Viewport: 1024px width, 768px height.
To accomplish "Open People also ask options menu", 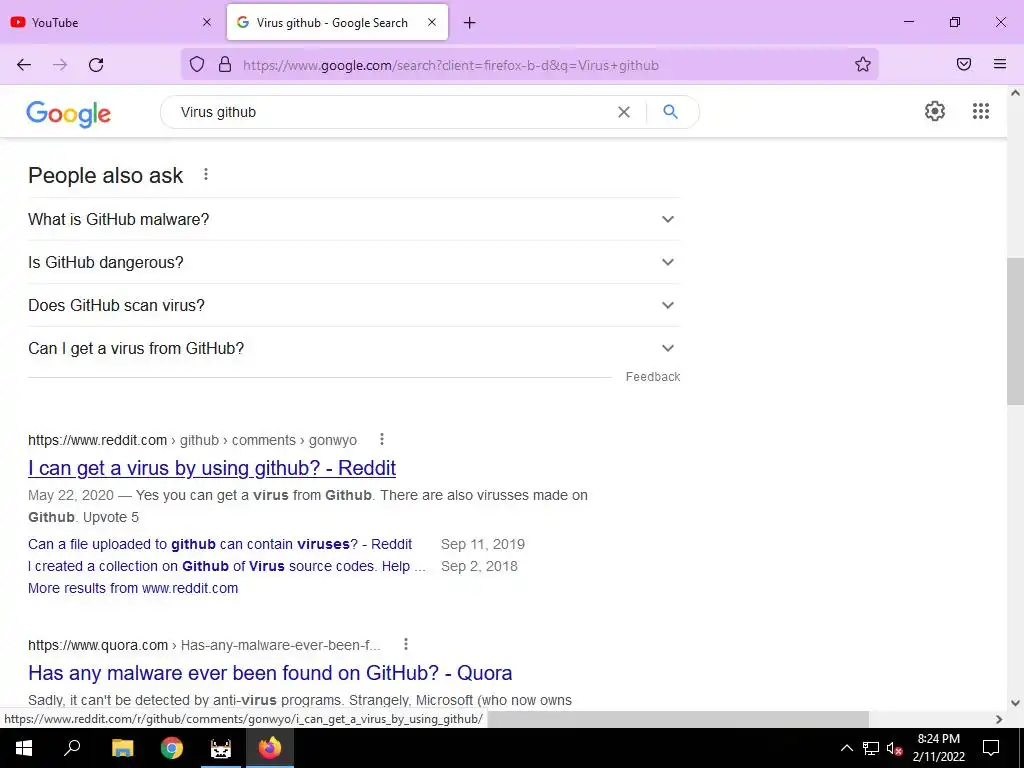I will tap(206, 174).
